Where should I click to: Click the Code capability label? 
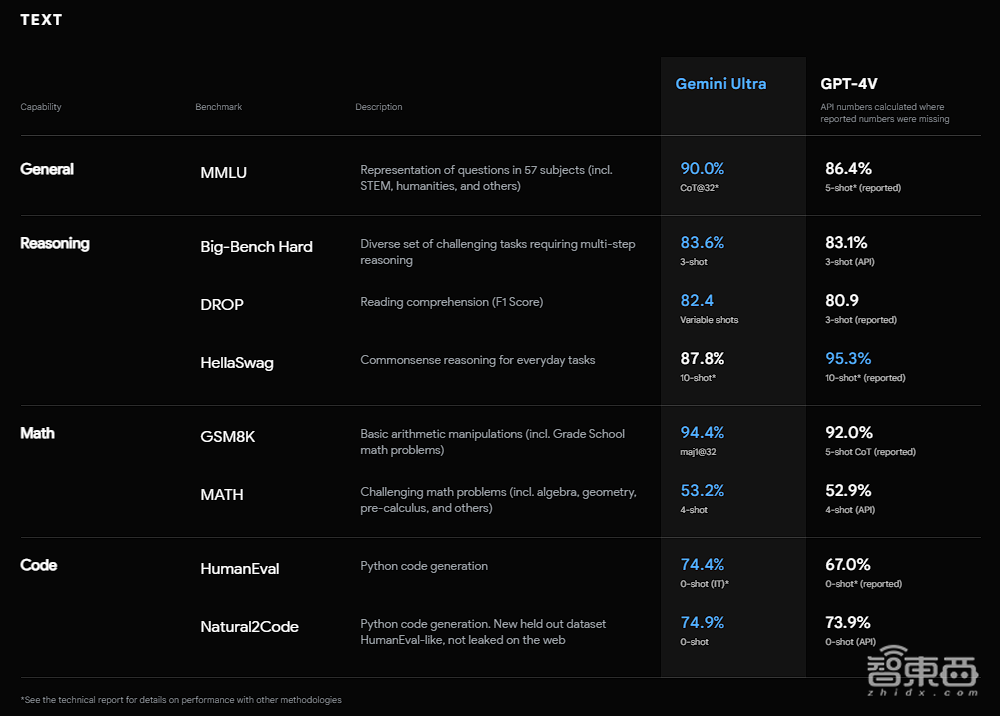coord(39,565)
